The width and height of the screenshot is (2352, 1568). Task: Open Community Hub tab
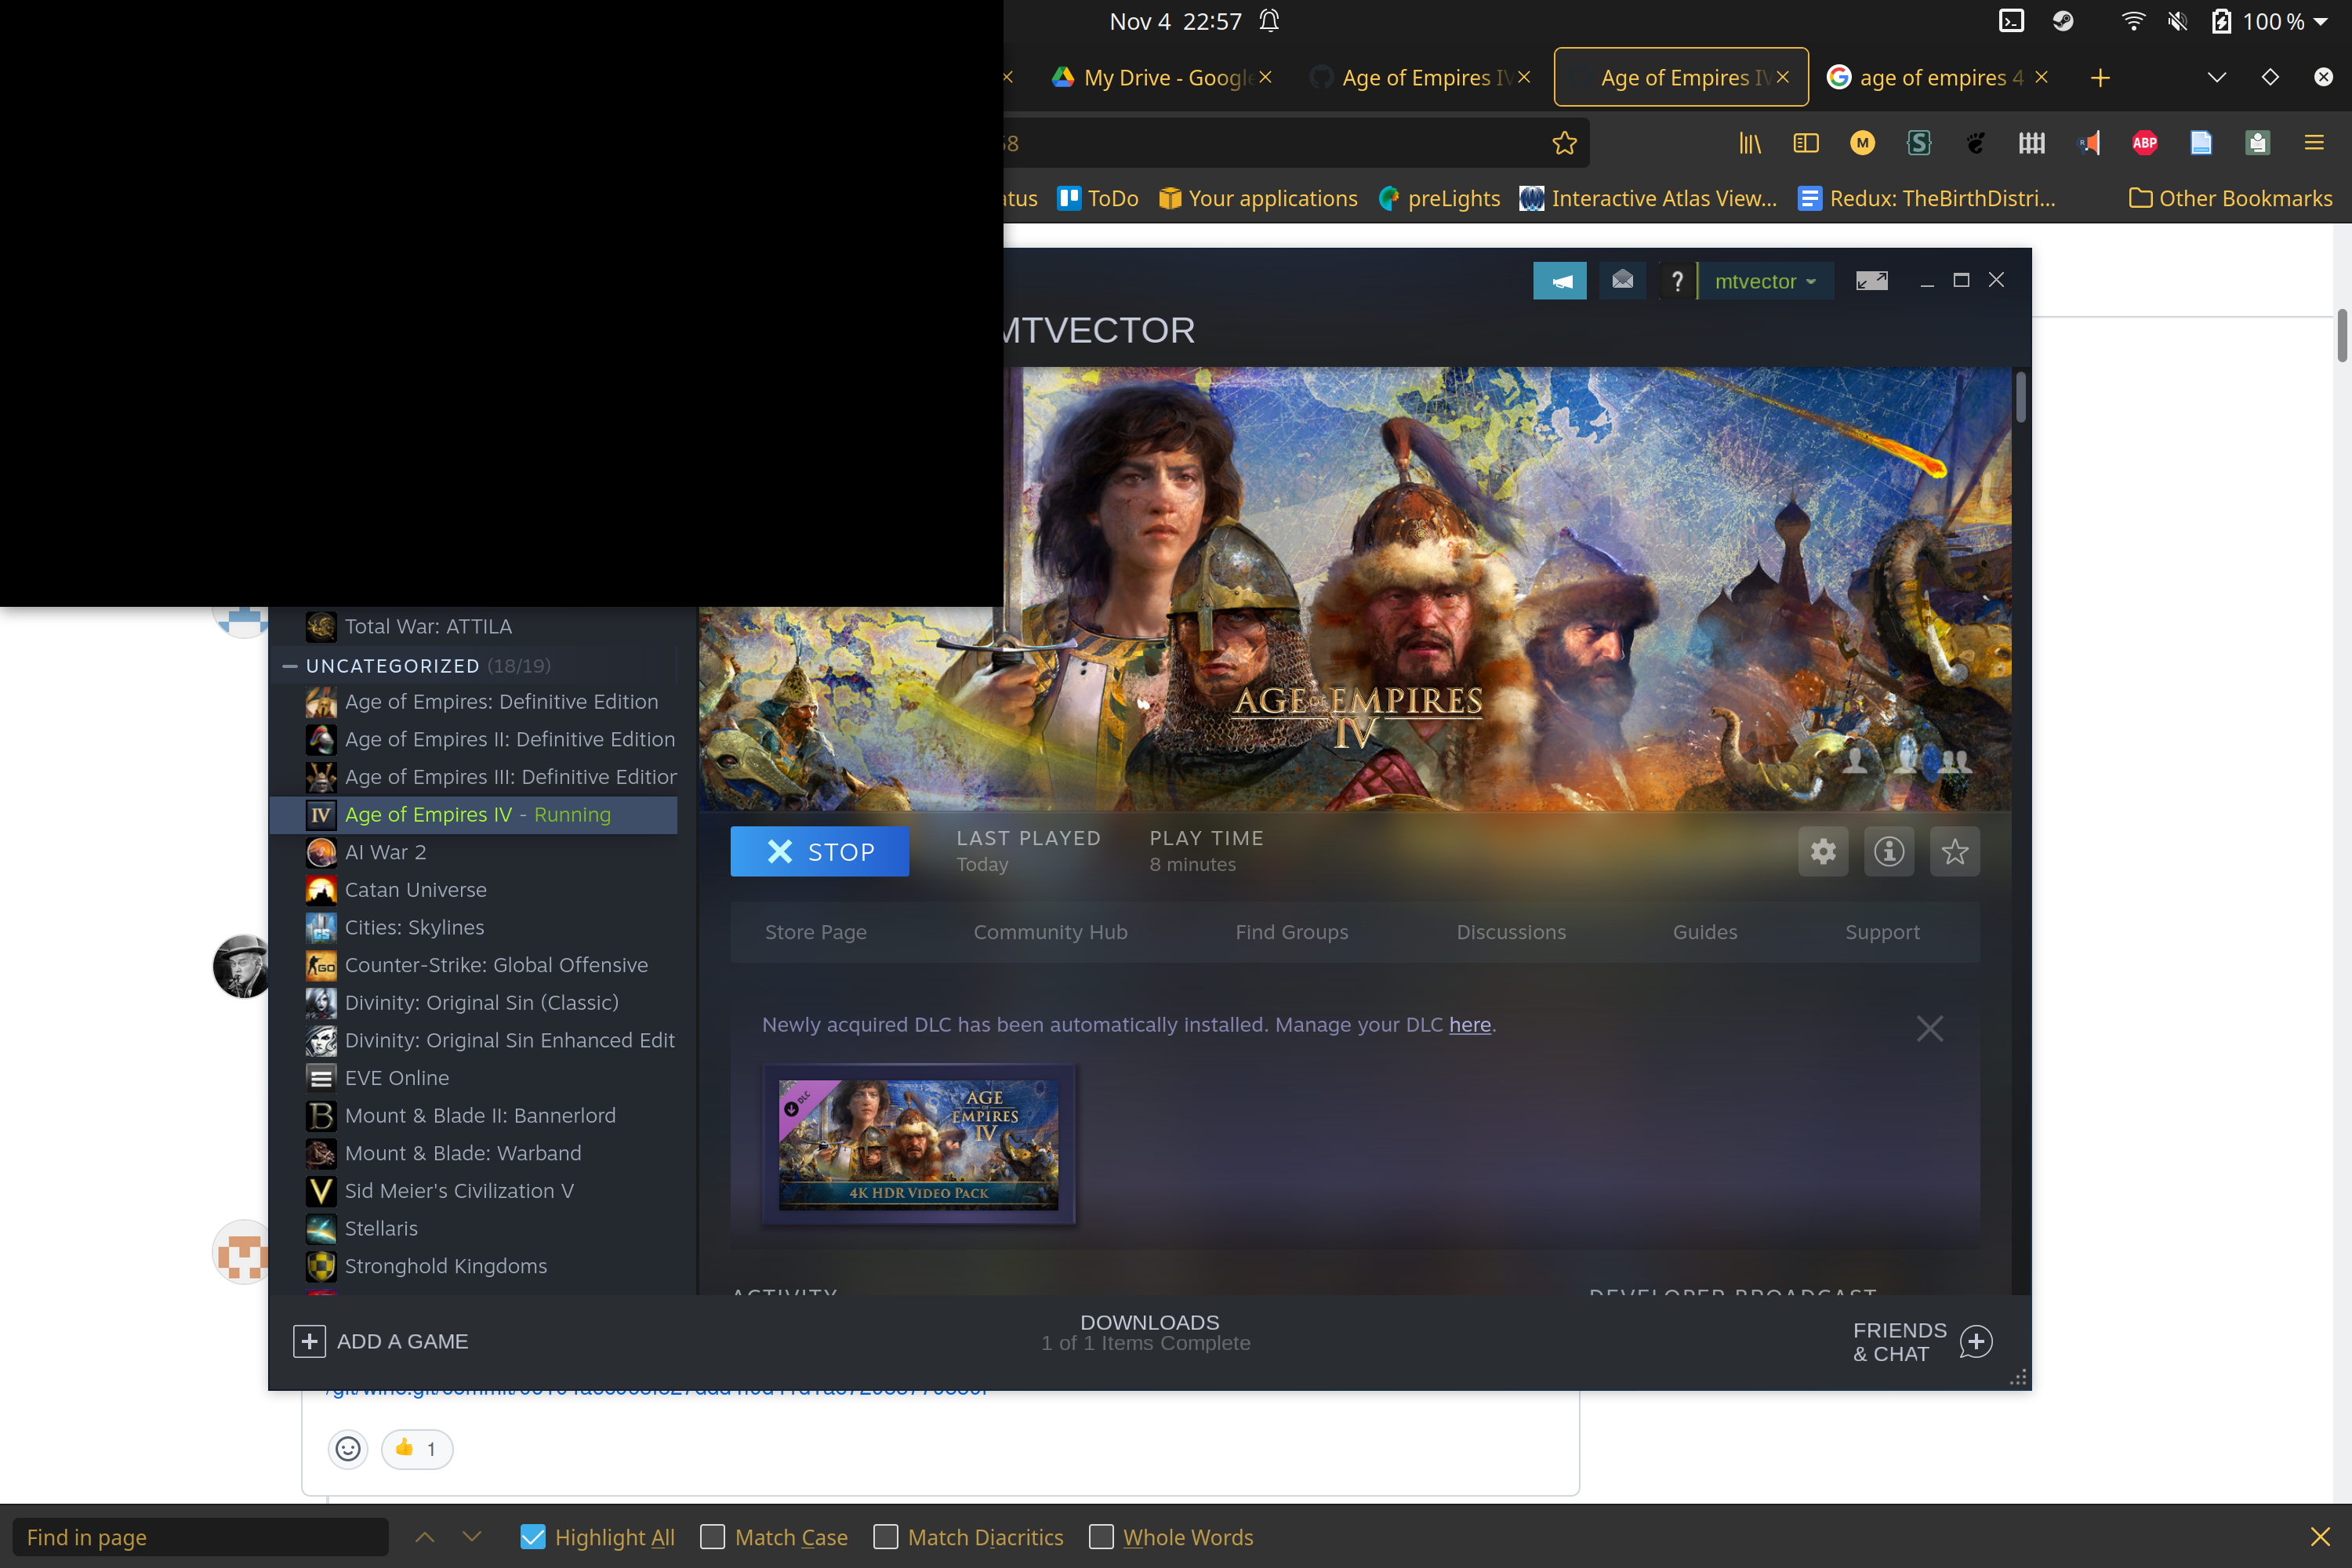pyautogui.click(x=1050, y=932)
